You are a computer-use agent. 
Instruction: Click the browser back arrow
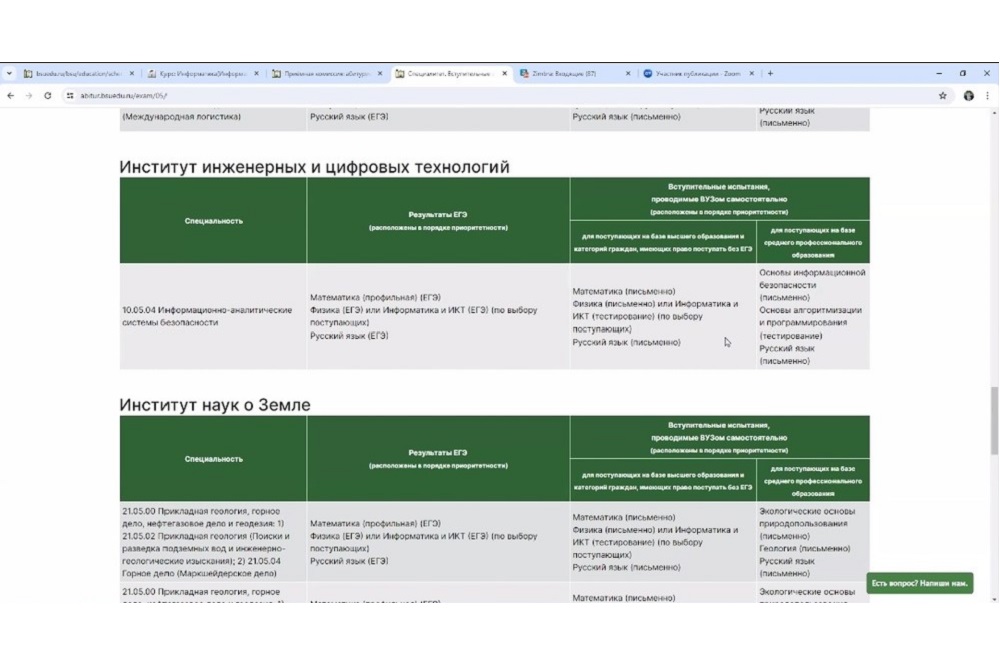click(x=10, y=96)
